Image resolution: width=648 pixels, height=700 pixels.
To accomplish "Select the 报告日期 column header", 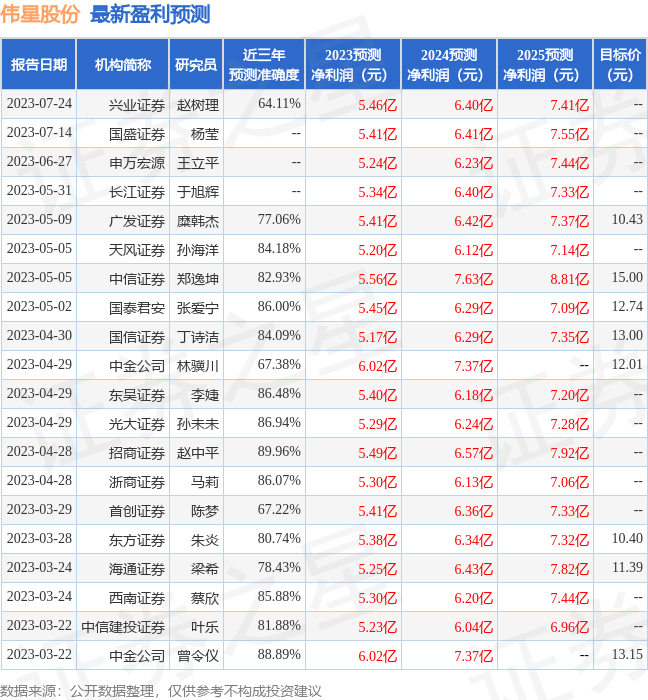I will 39,64.
